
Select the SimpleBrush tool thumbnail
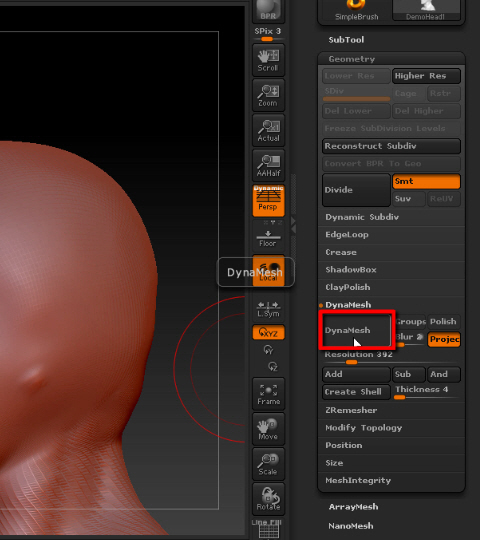tap(356, 10)
